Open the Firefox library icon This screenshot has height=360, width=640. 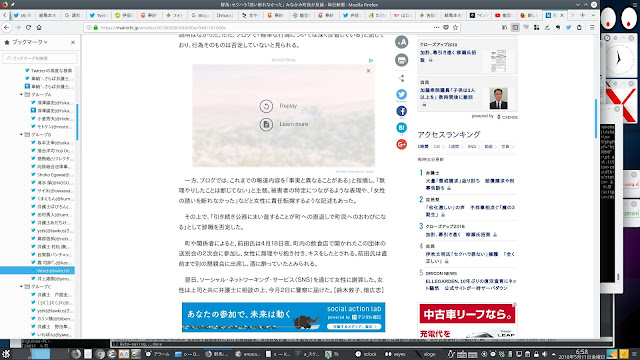505,27
